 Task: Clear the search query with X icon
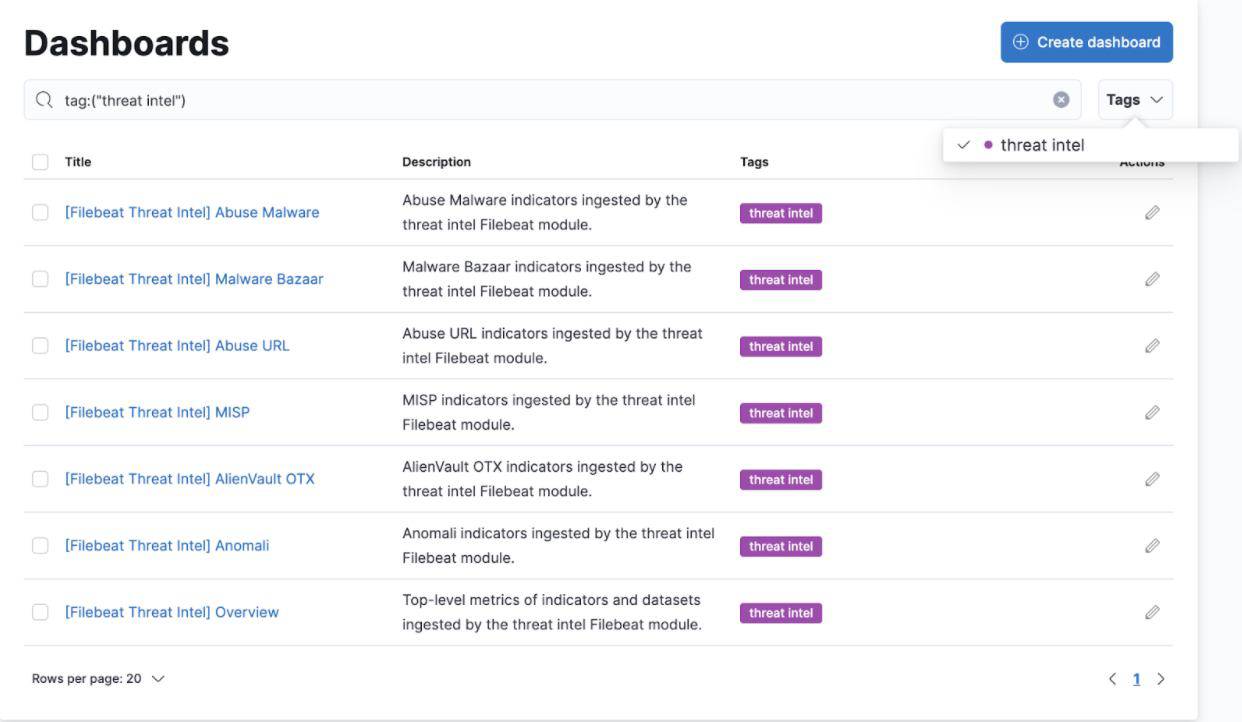pos(1061,100)
